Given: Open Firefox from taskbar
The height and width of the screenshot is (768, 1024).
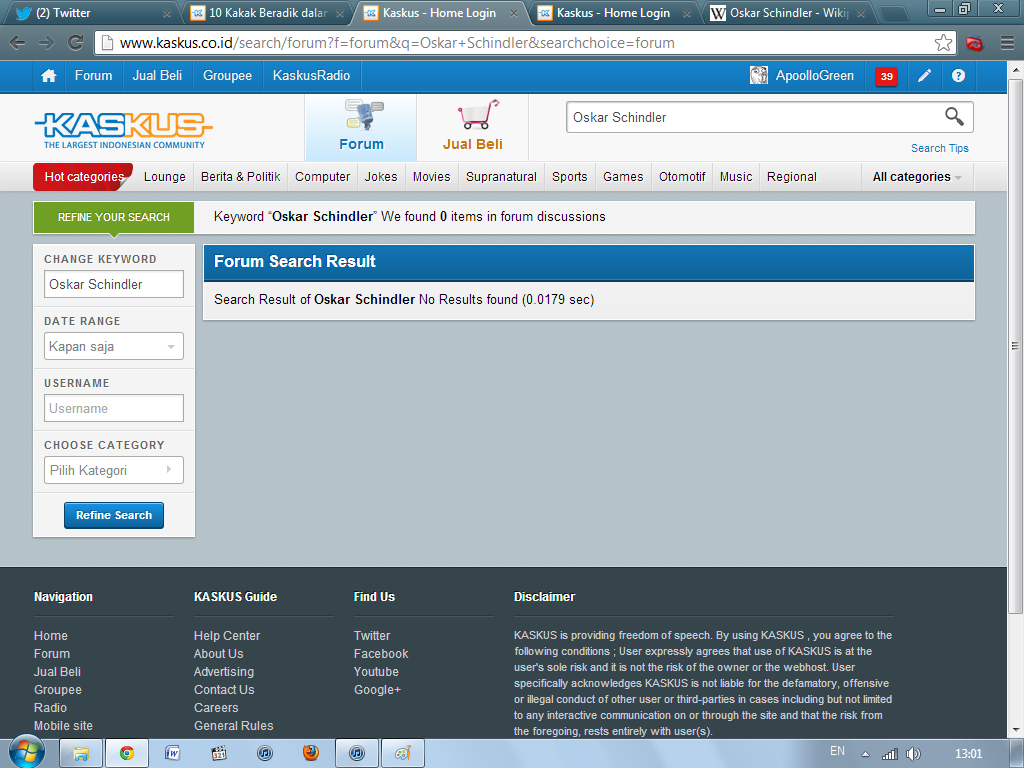Looking at the screenshot, I should (x=311, y=753).
